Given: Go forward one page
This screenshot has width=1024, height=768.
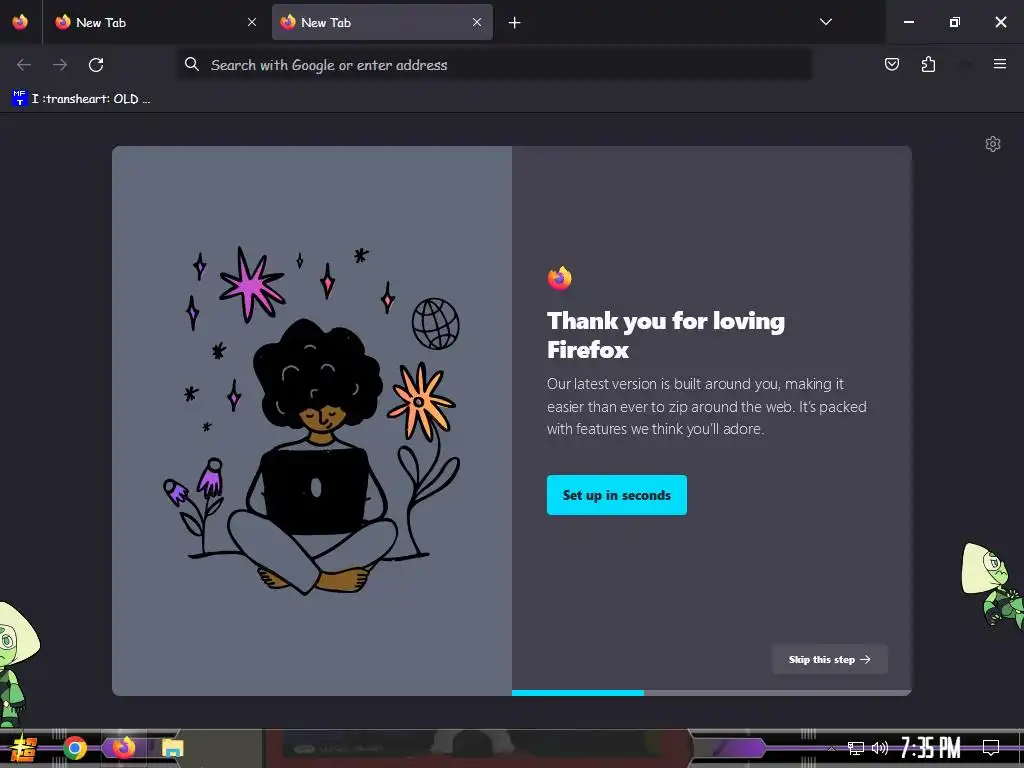Looking at the screenshot, I should (60, 65).
